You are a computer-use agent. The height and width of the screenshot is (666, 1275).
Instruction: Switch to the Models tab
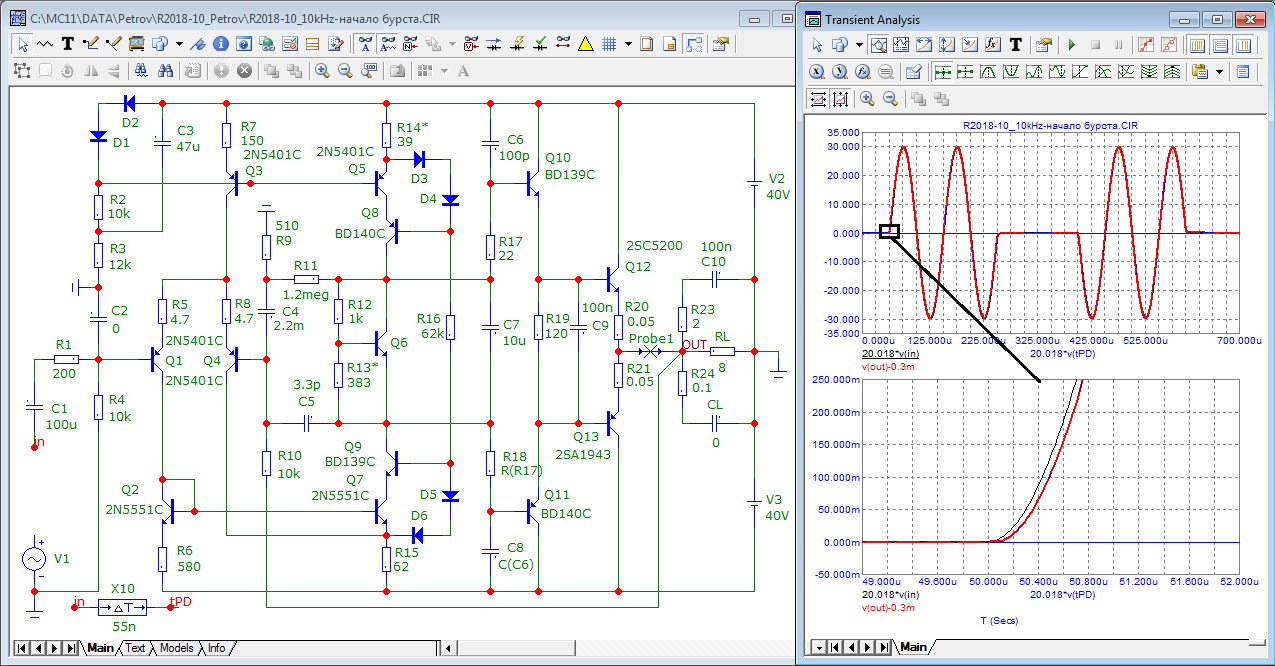tap(176, 648)
